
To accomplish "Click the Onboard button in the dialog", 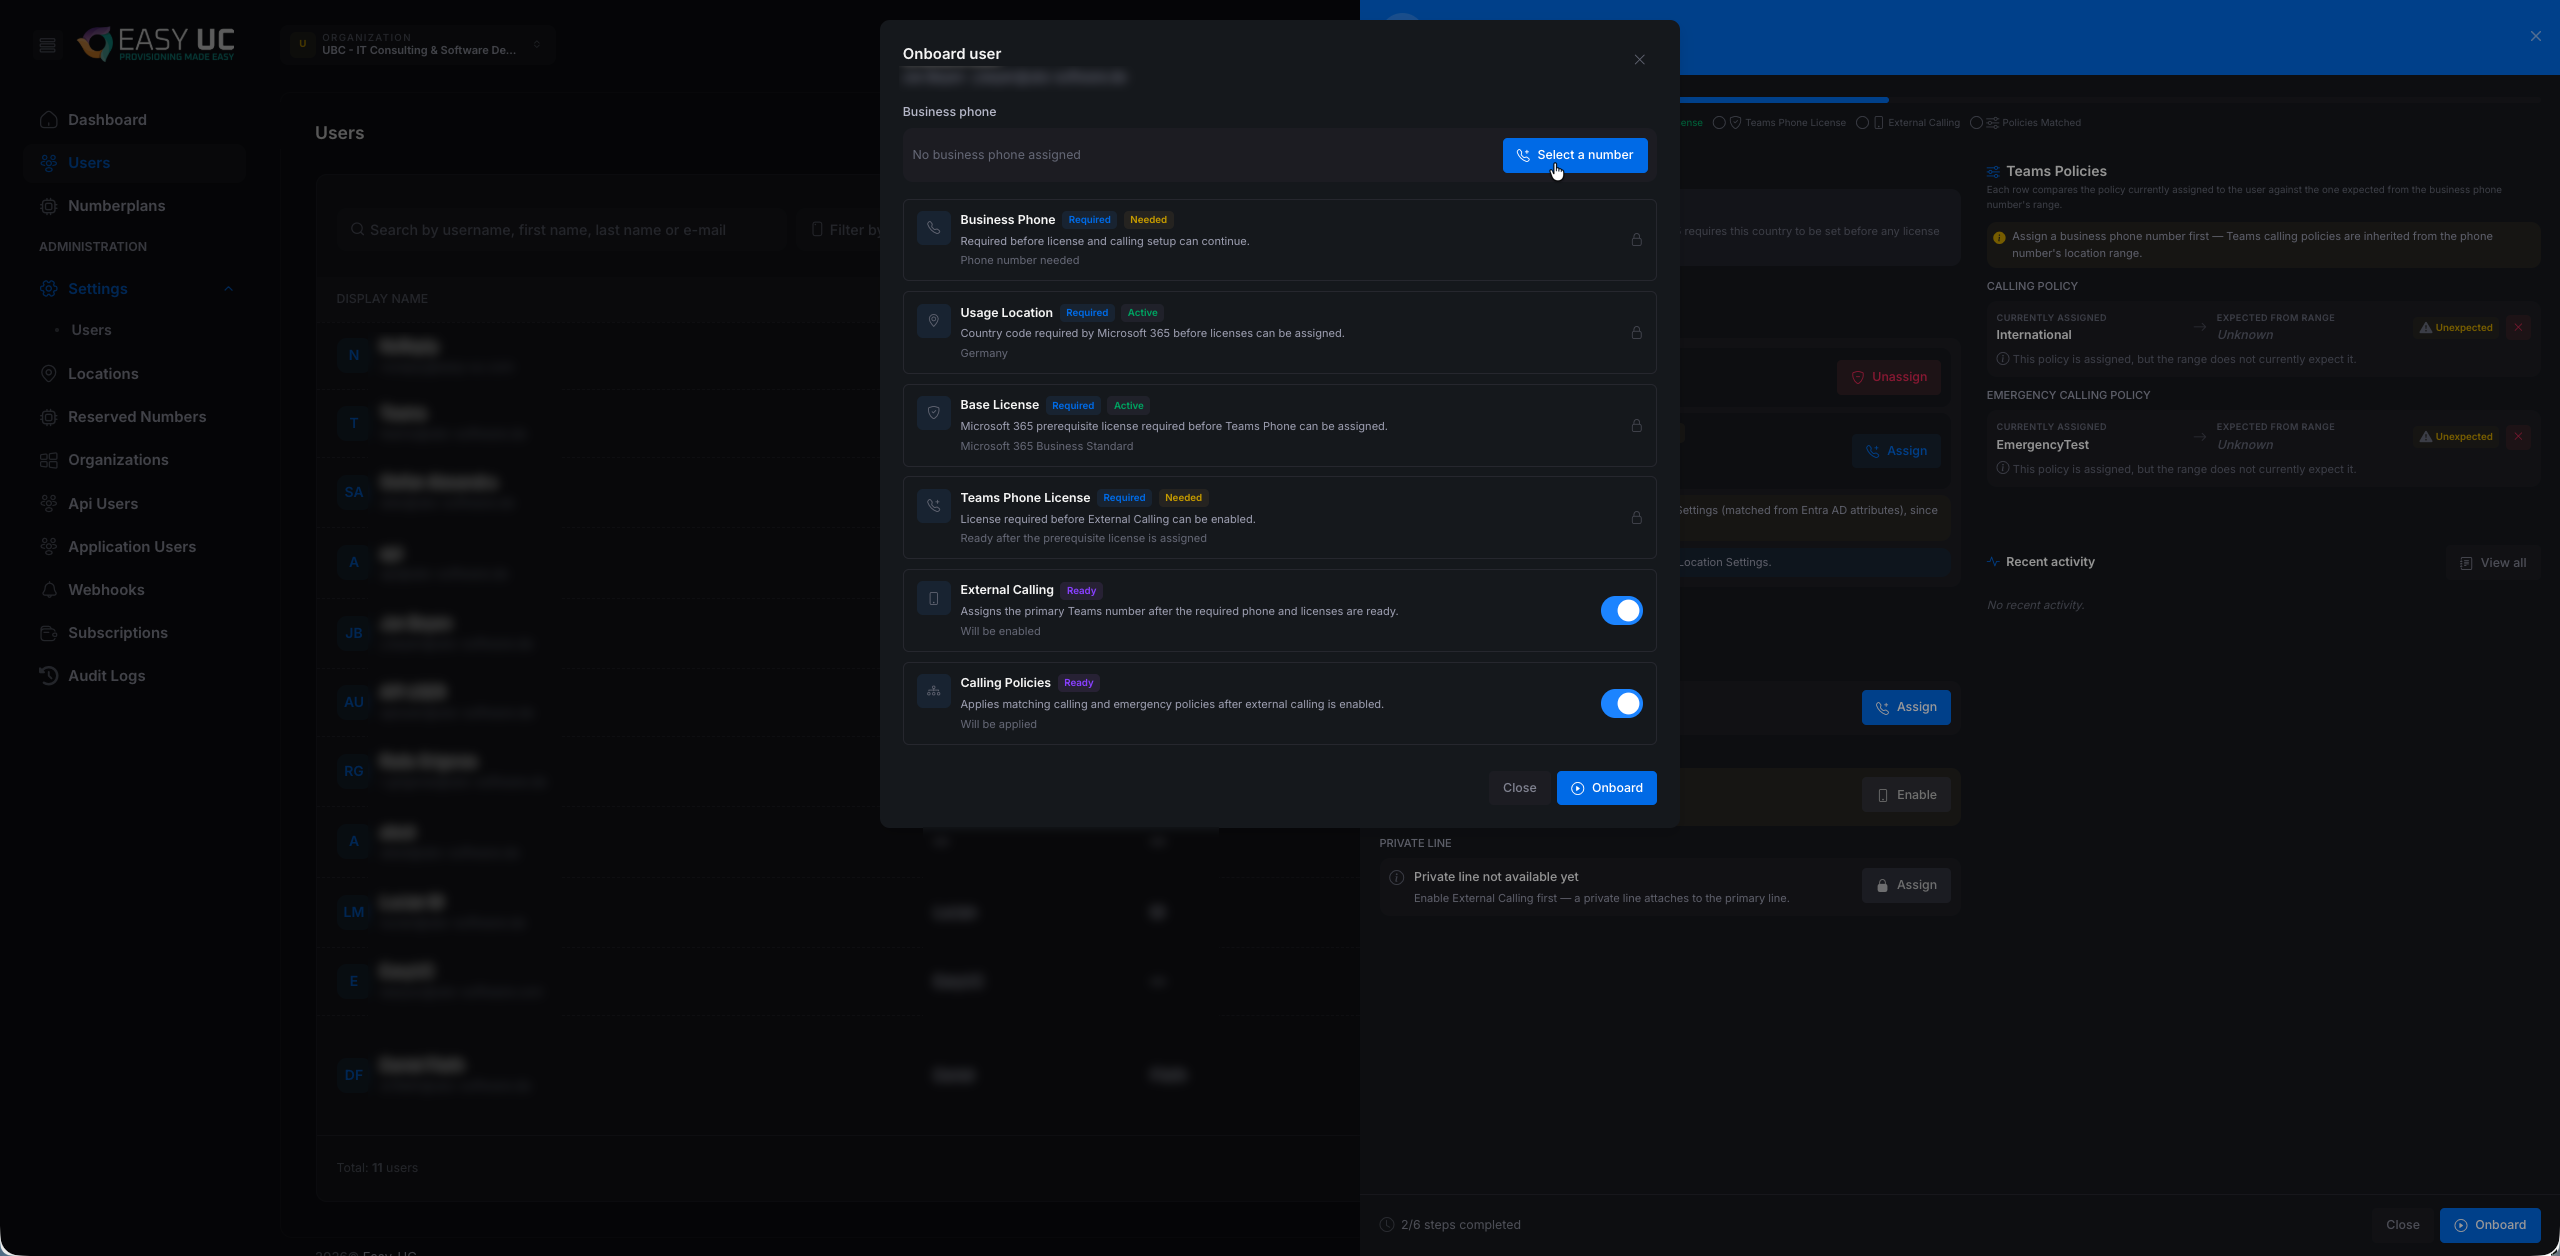I will (x=1606, y=788).
